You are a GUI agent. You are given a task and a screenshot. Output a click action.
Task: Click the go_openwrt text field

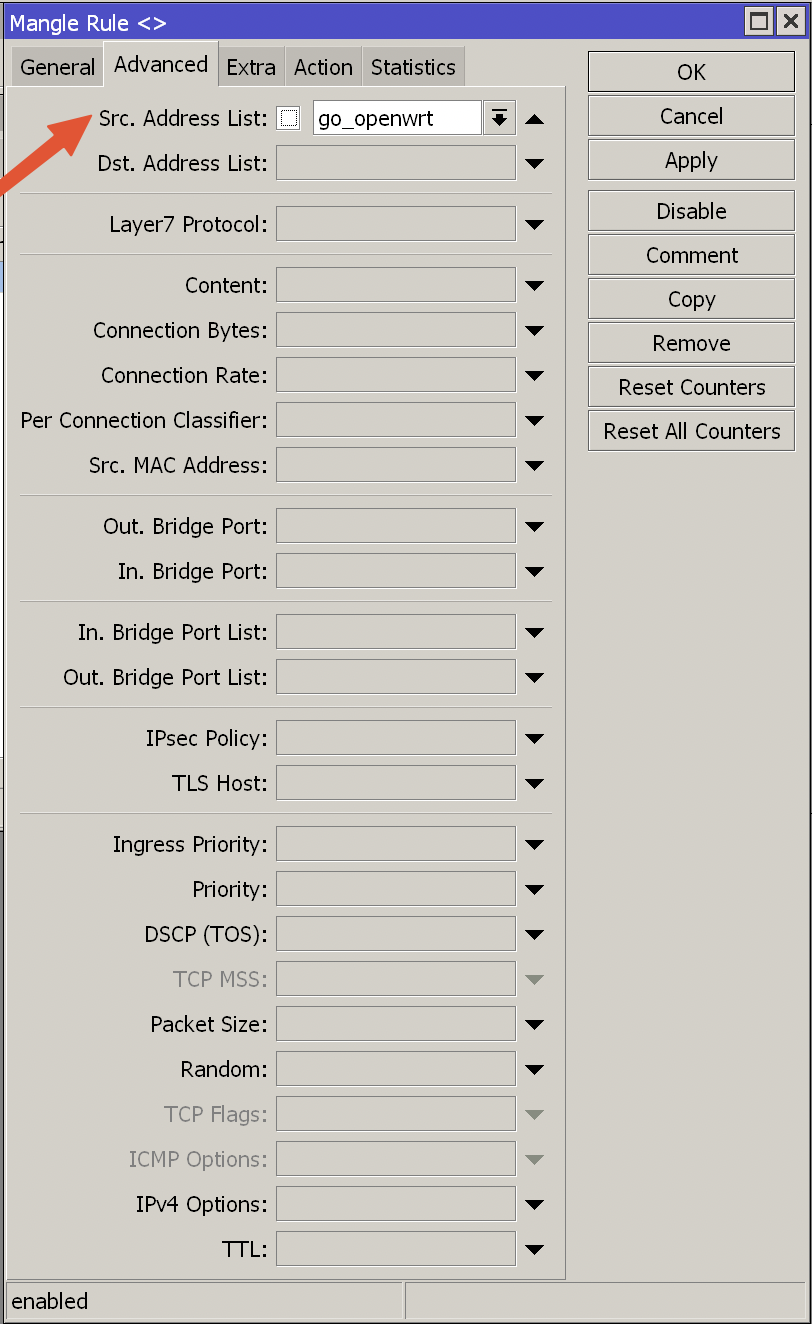(397, 119)
